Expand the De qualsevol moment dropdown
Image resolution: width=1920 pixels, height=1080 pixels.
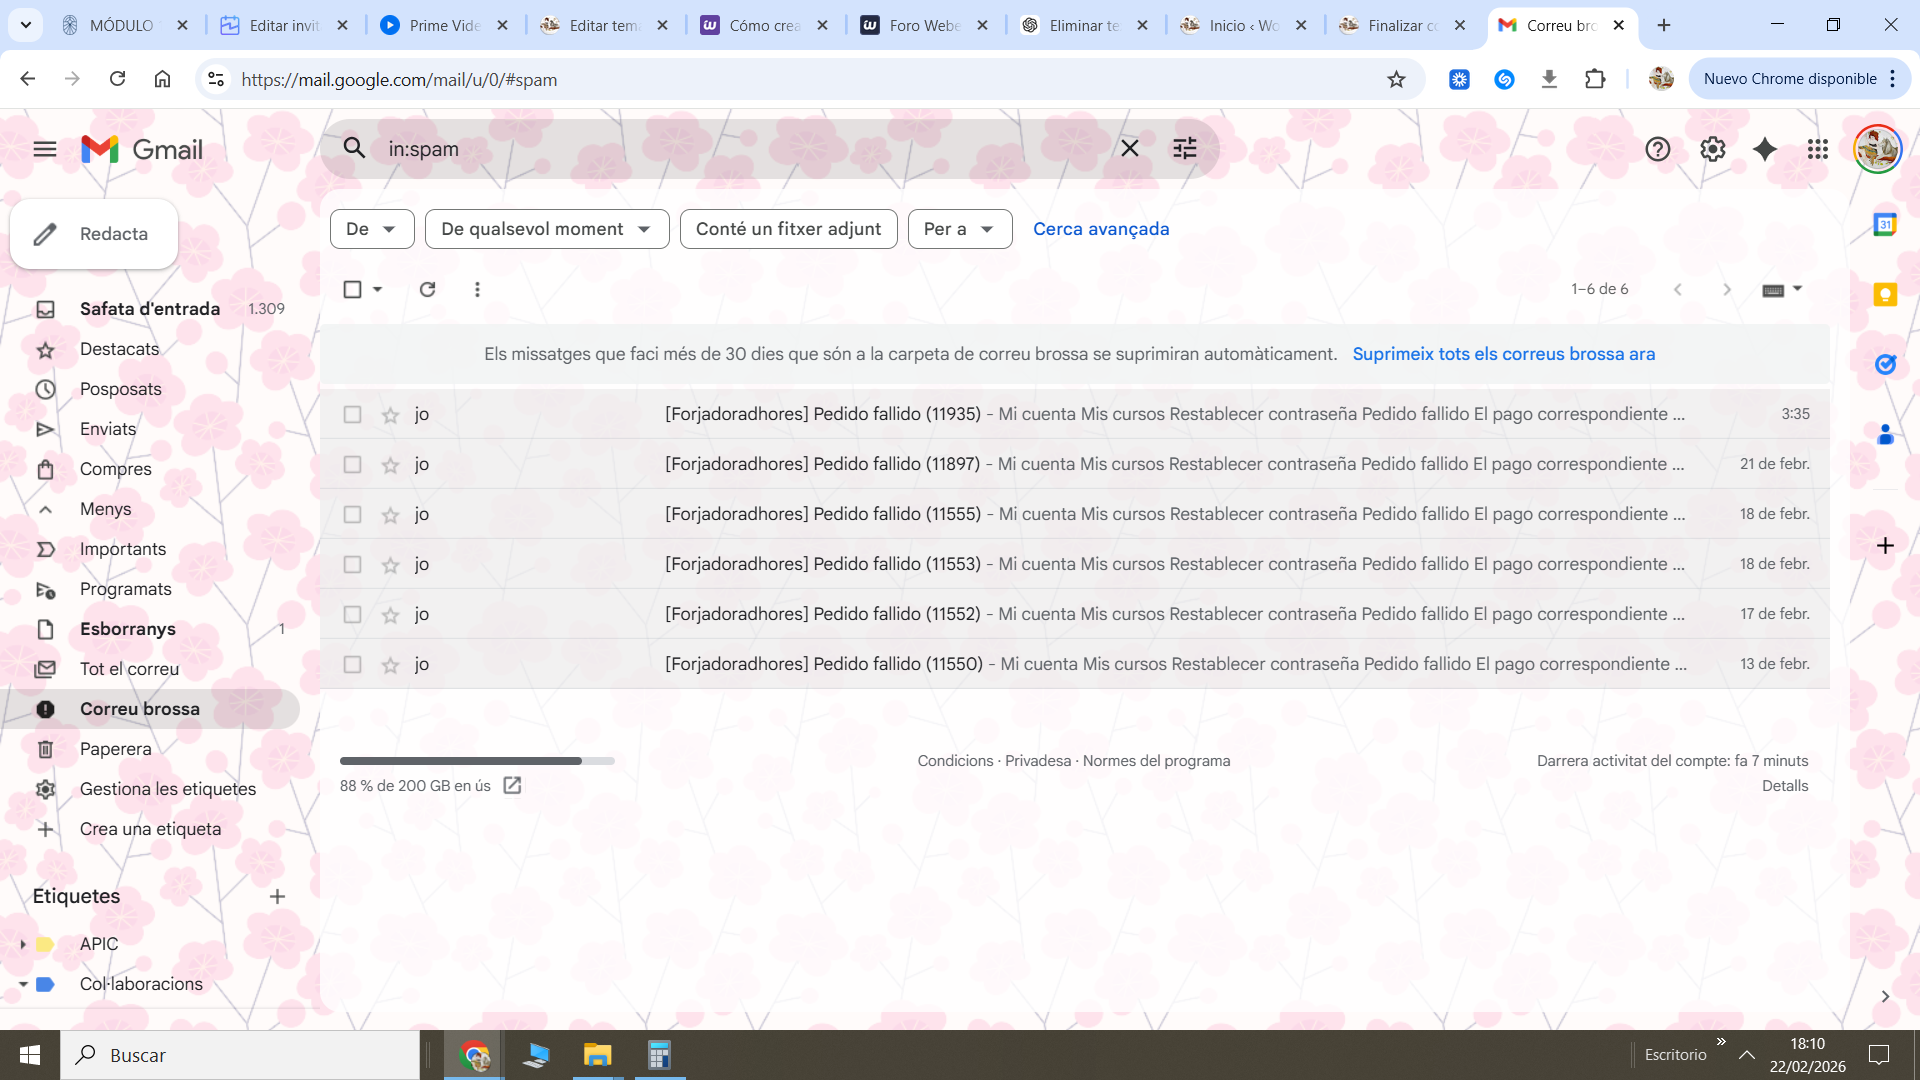pyautogui.click(x=546, y=229)
